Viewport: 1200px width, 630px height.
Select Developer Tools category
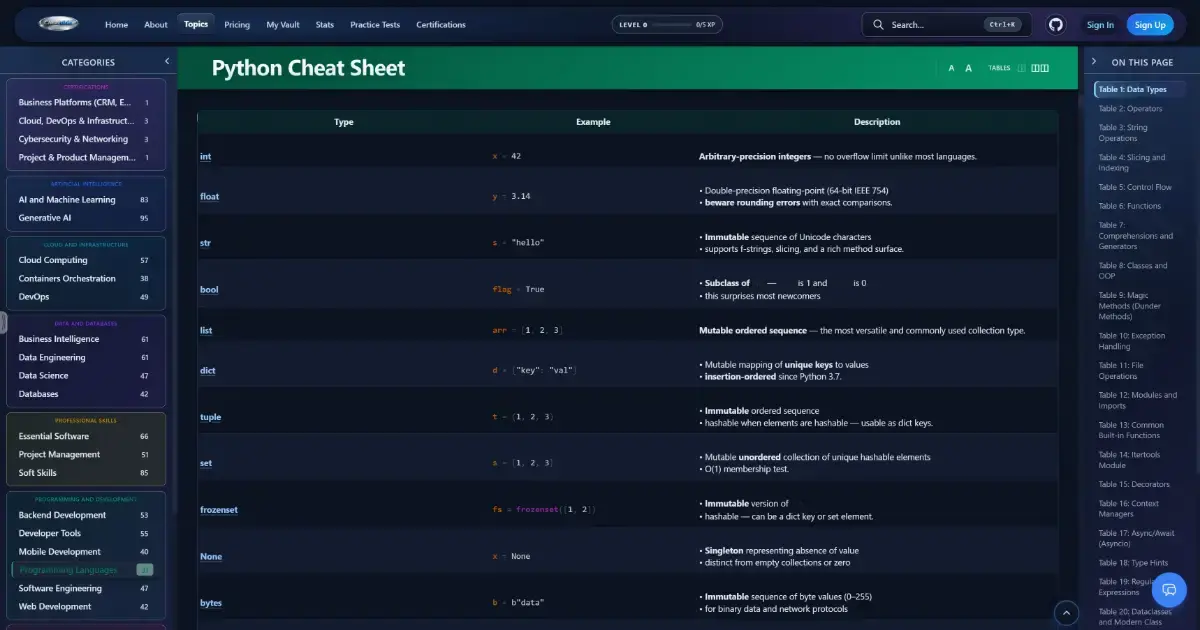(x=86, y=533)
